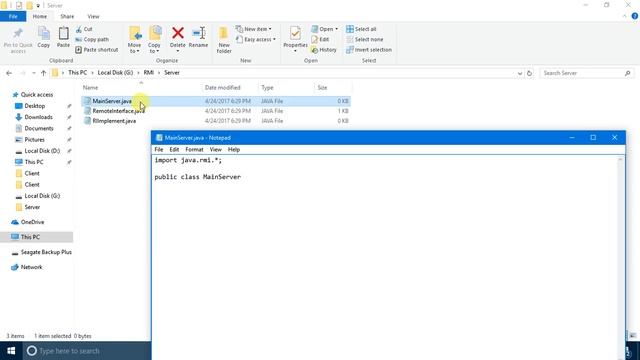Open OneDrive in the navigation pane

(x=32, y=222)
